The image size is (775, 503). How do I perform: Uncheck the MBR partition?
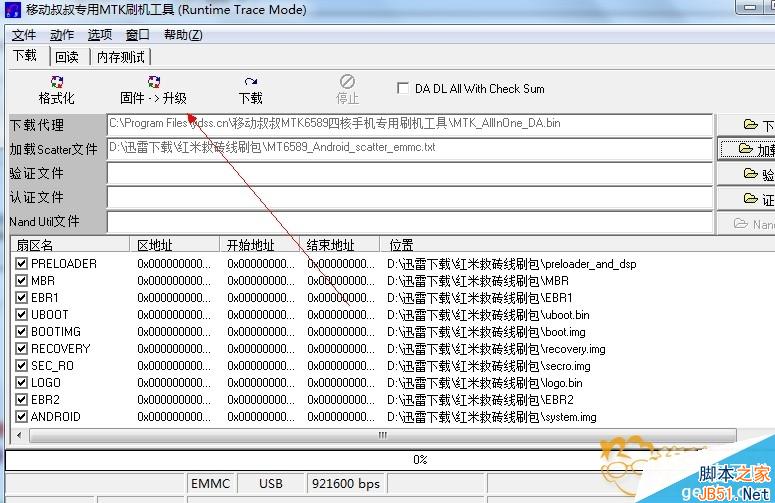[x=21, y=280]
